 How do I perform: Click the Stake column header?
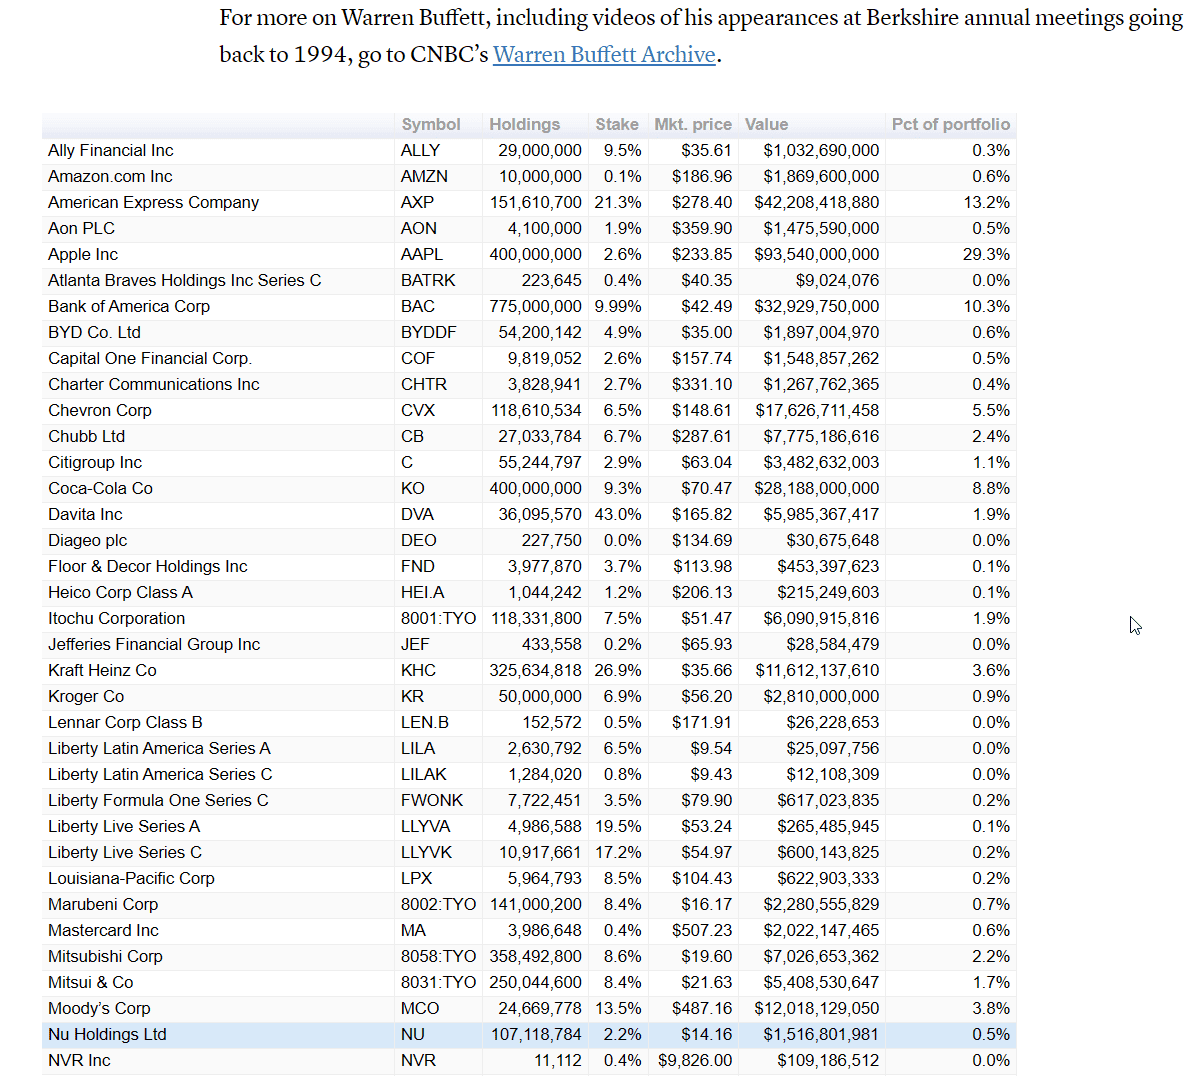[x=617, y=124]
